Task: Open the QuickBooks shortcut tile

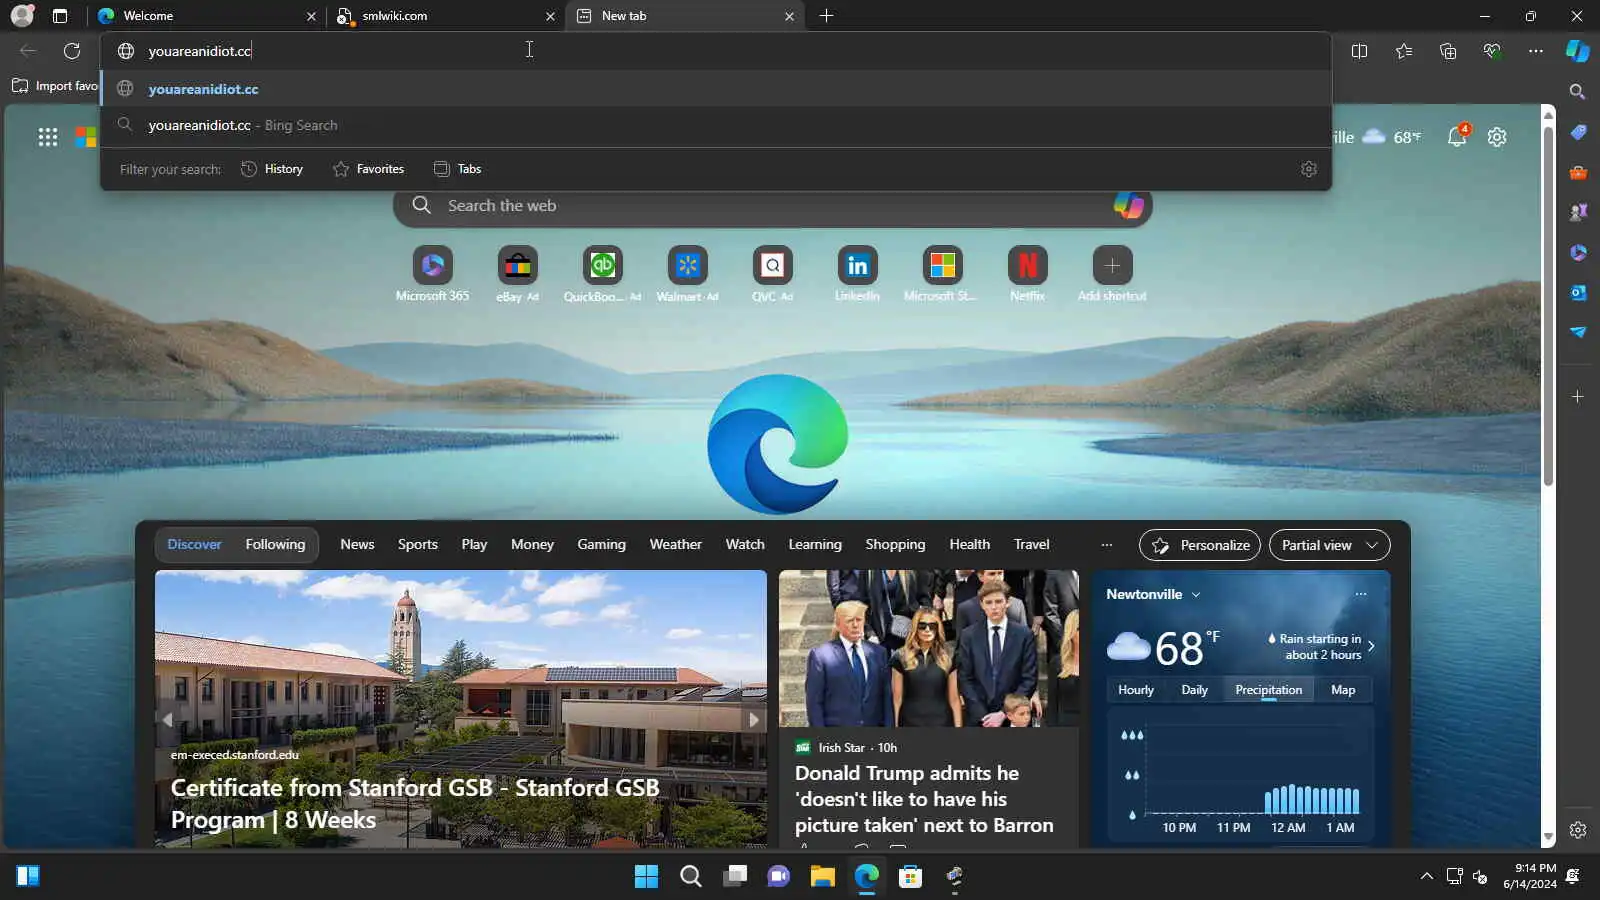Action: pyautogui.click(x=602, y=274)
